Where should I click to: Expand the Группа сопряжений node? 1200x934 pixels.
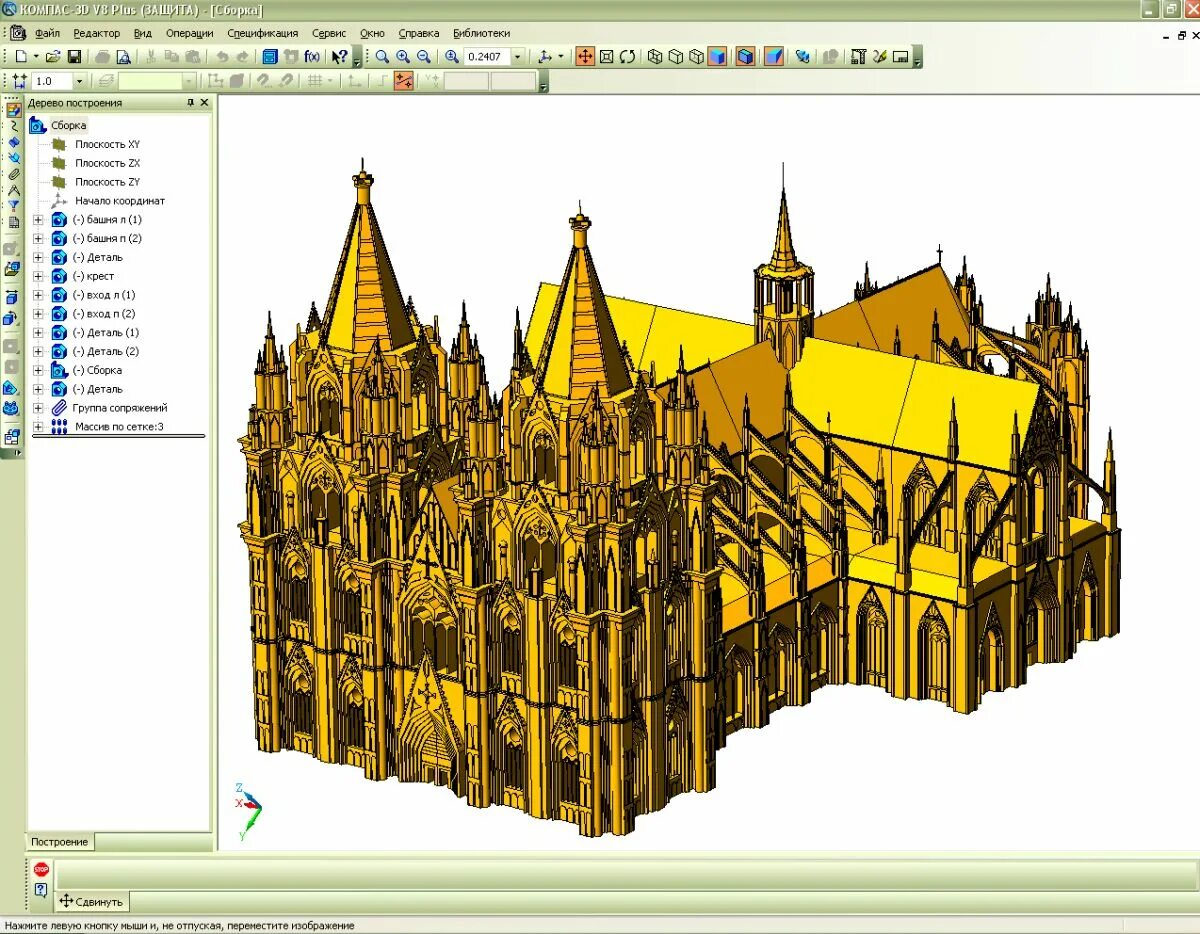point(38,408)
